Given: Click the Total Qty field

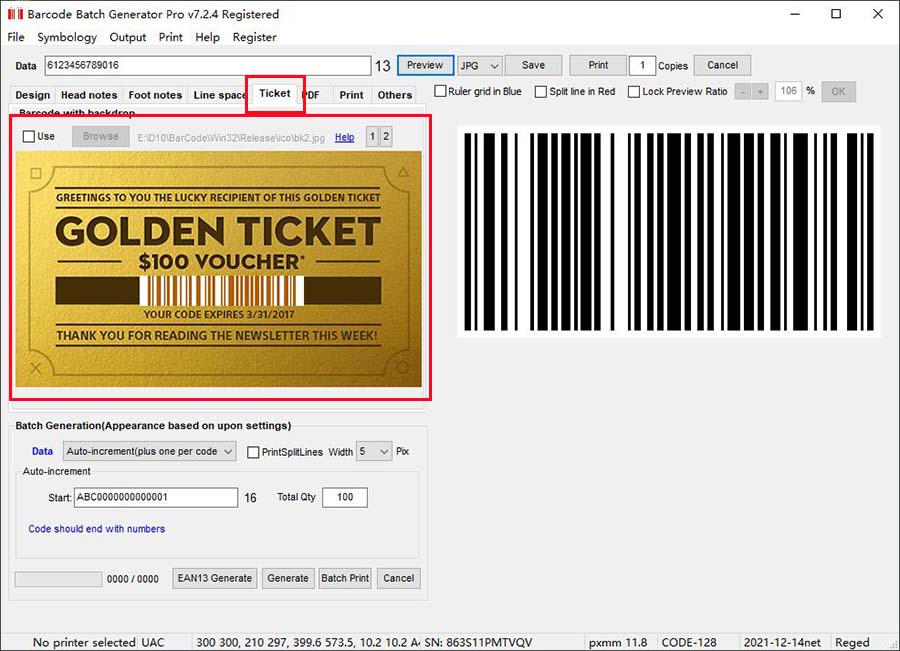Looking at the screenshot, I should [345, 498].
